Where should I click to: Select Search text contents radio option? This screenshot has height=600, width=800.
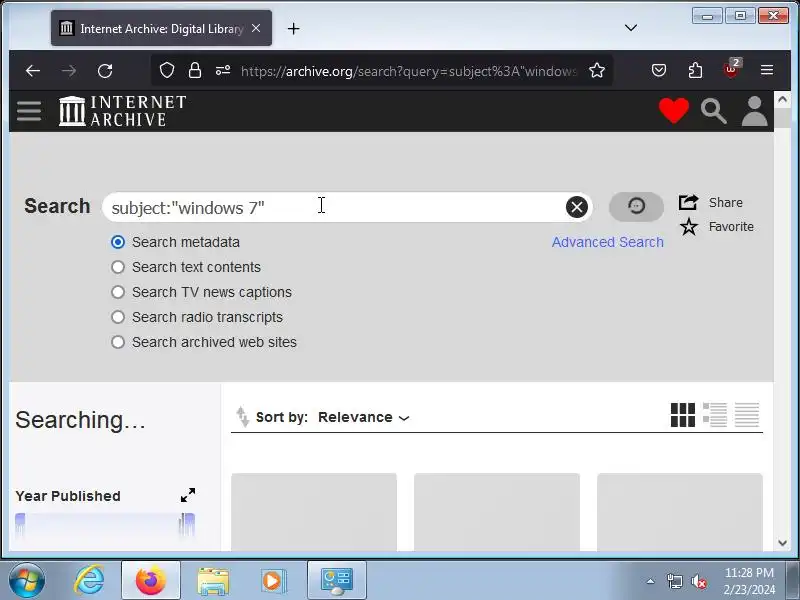pyautogui.click(x=118, y=267)
